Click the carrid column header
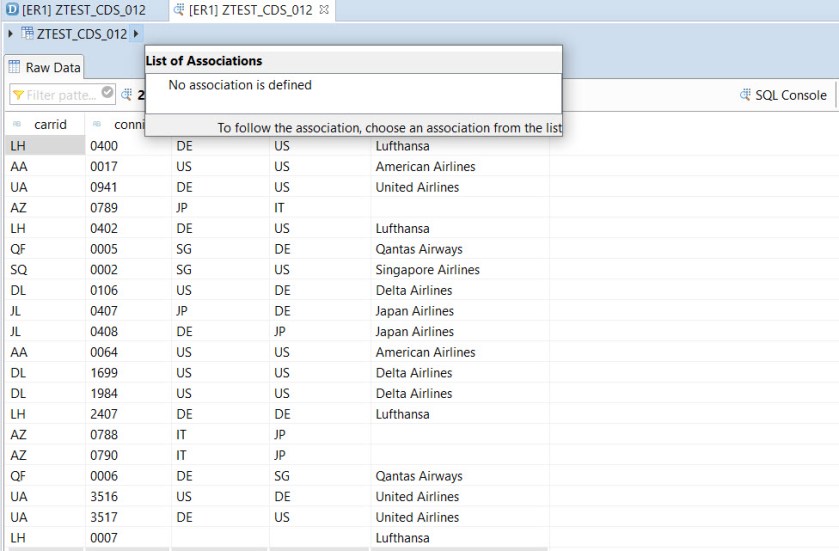The height and width of the screenshot is (551, 839). click(x=50, y=125)
